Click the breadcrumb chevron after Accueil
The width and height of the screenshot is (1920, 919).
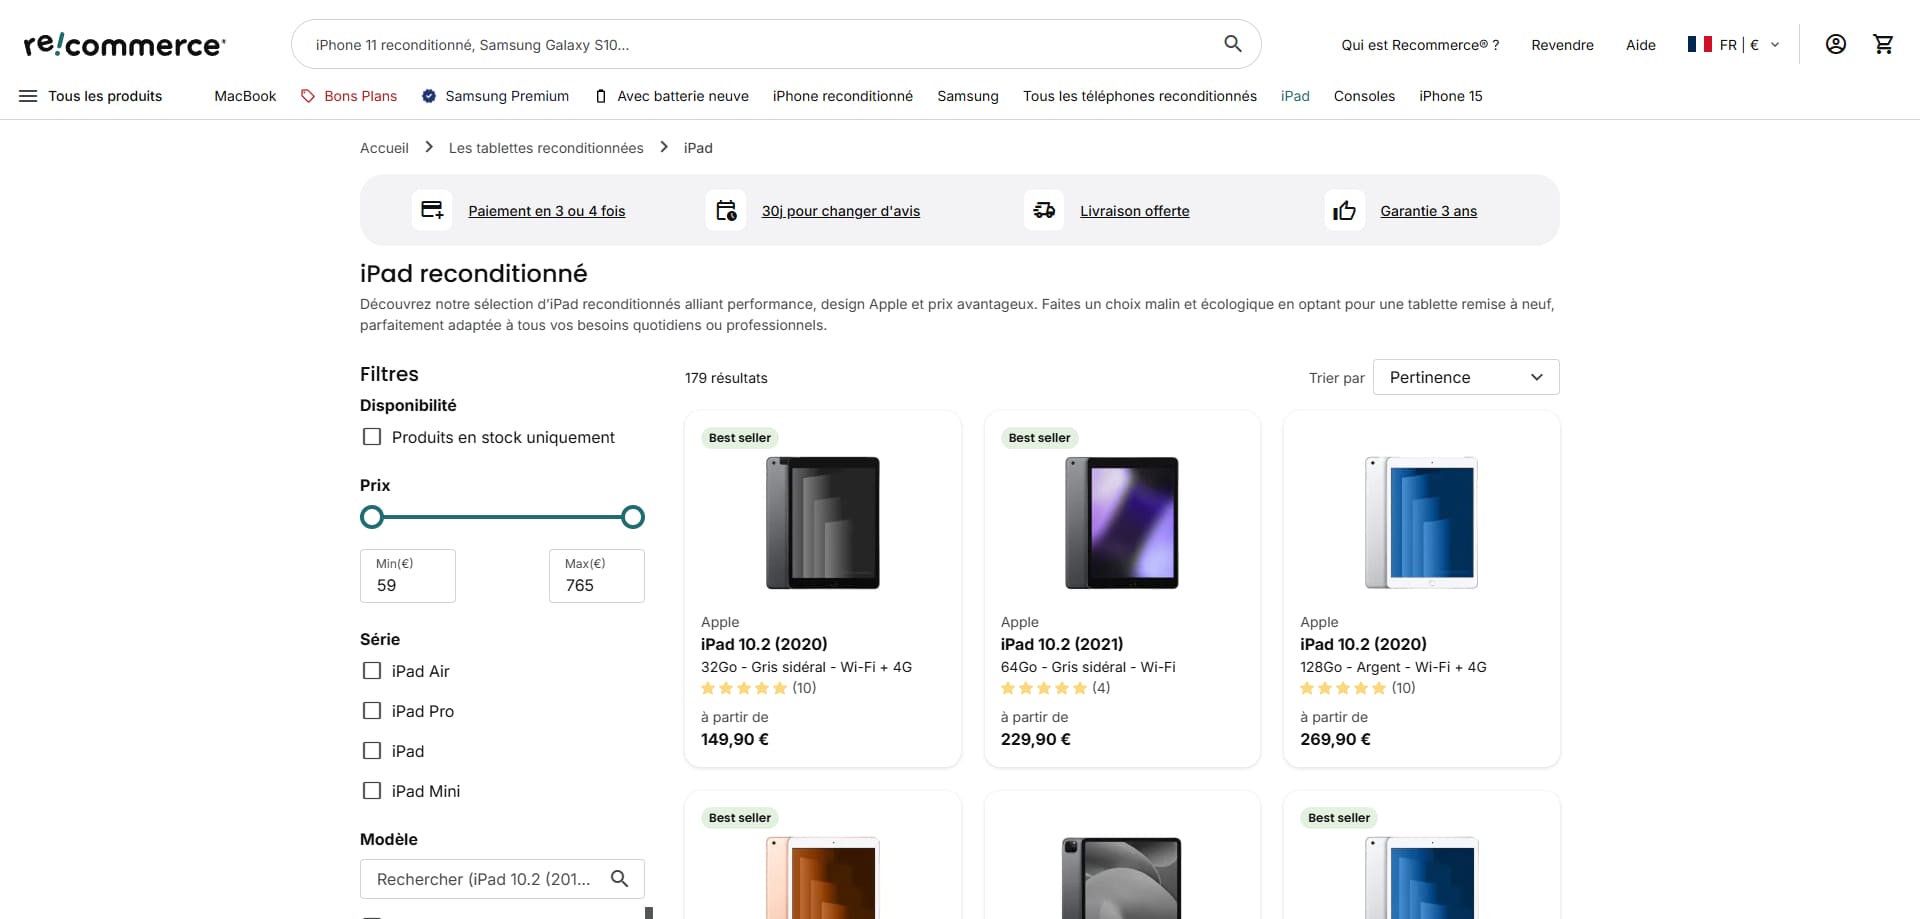[429, 147]
